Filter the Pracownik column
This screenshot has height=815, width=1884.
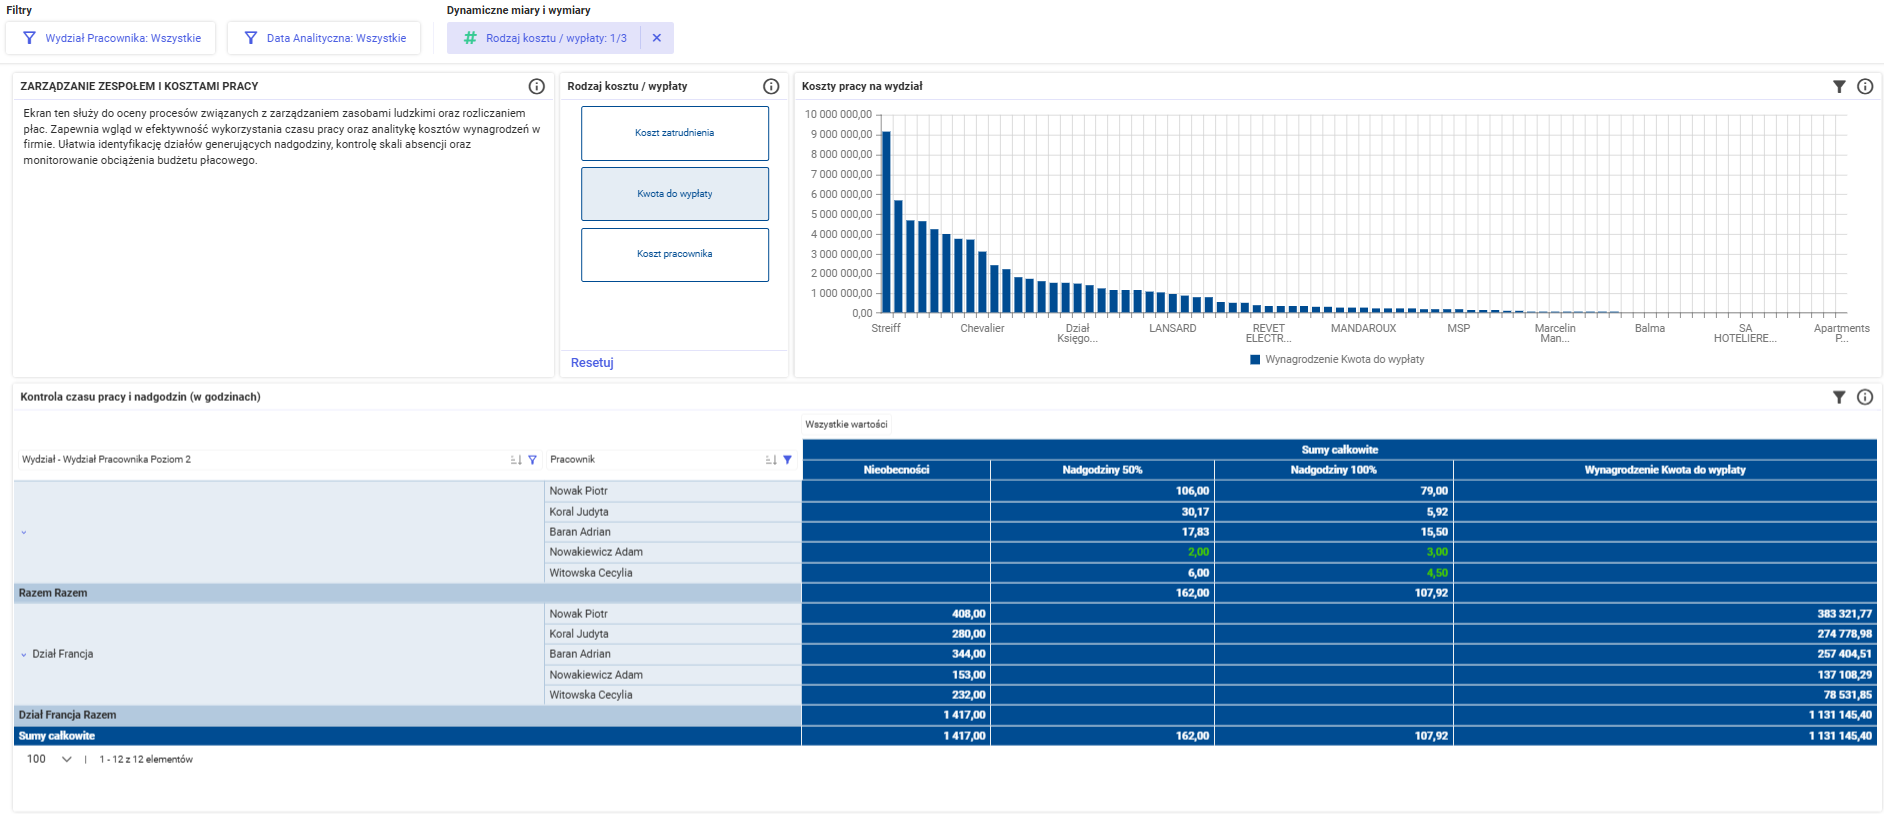[787, 460]
